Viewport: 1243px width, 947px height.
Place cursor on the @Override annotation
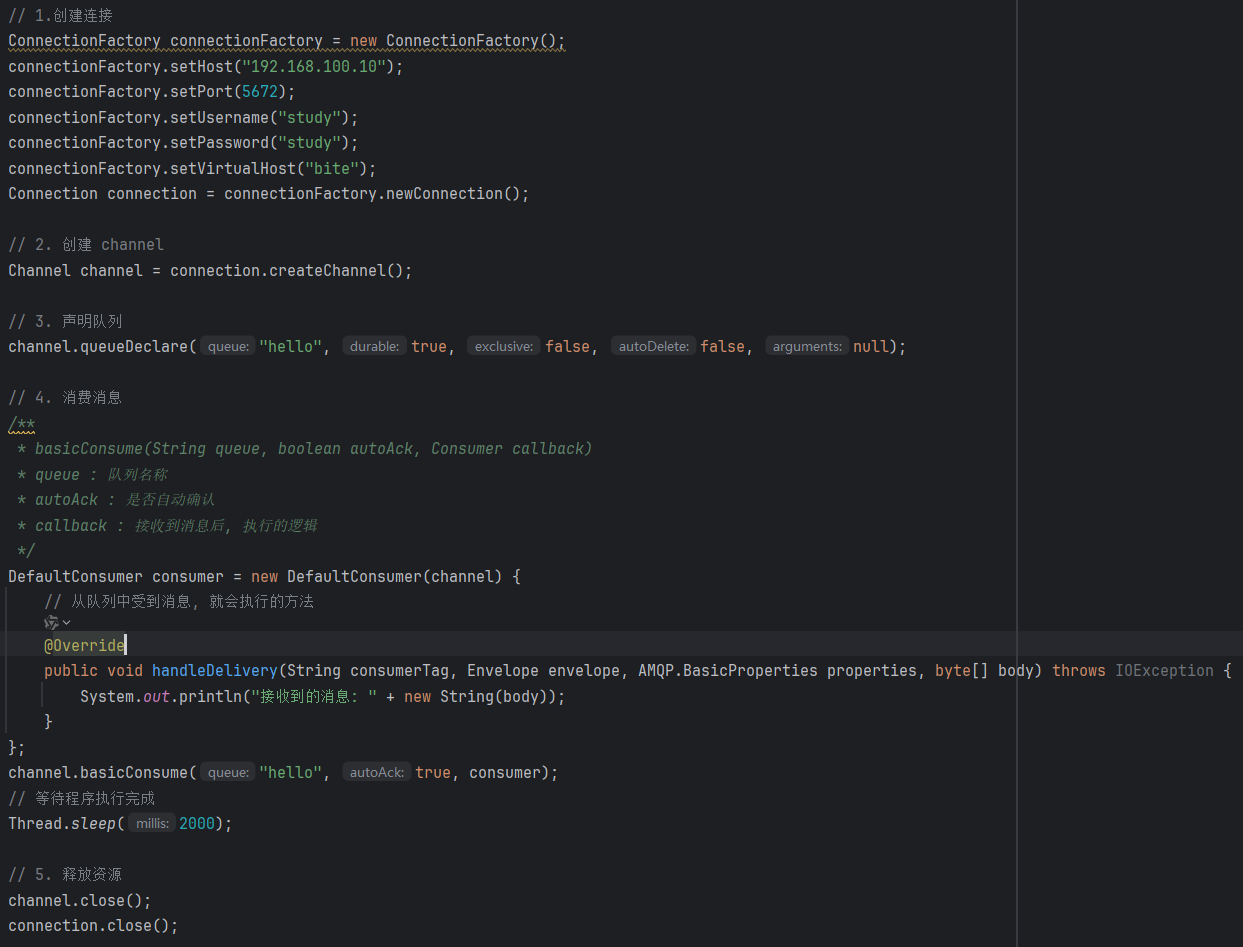pos(84,645)
